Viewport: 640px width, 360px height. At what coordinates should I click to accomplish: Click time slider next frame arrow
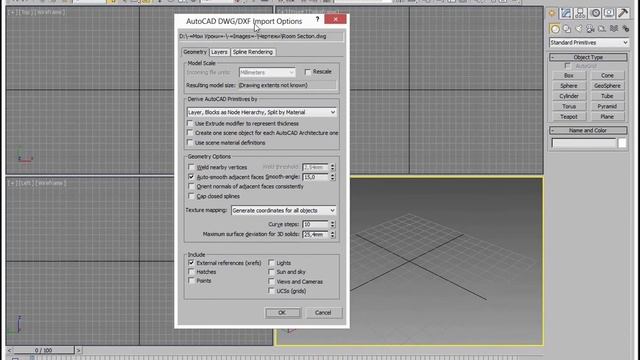click(x=78, y=350)
